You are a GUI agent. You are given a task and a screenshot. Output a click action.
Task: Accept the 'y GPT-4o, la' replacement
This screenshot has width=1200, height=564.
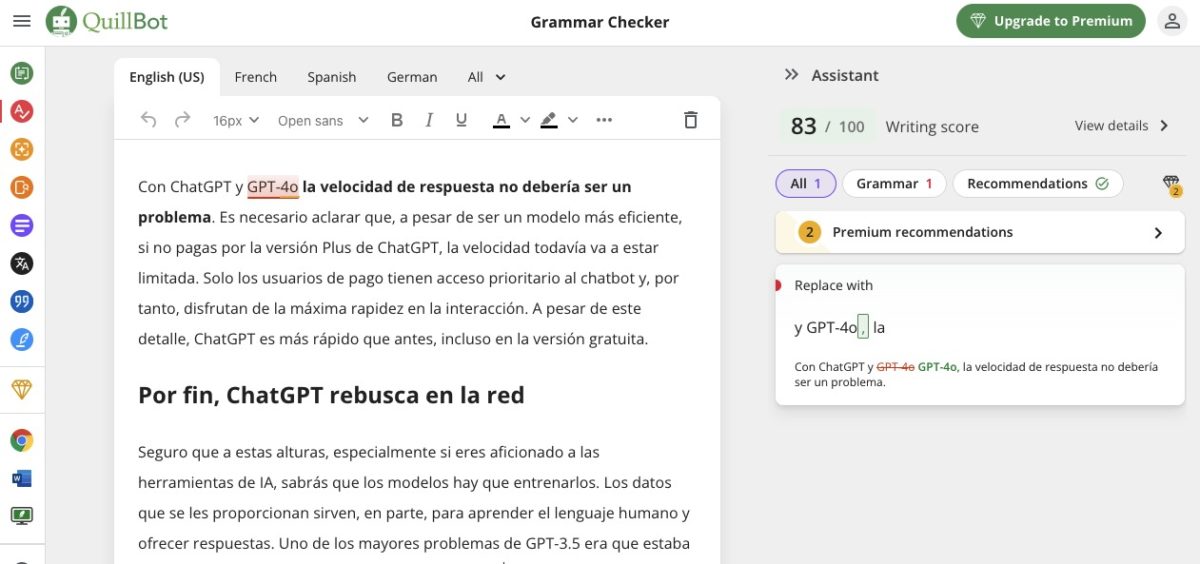(839, 327)
